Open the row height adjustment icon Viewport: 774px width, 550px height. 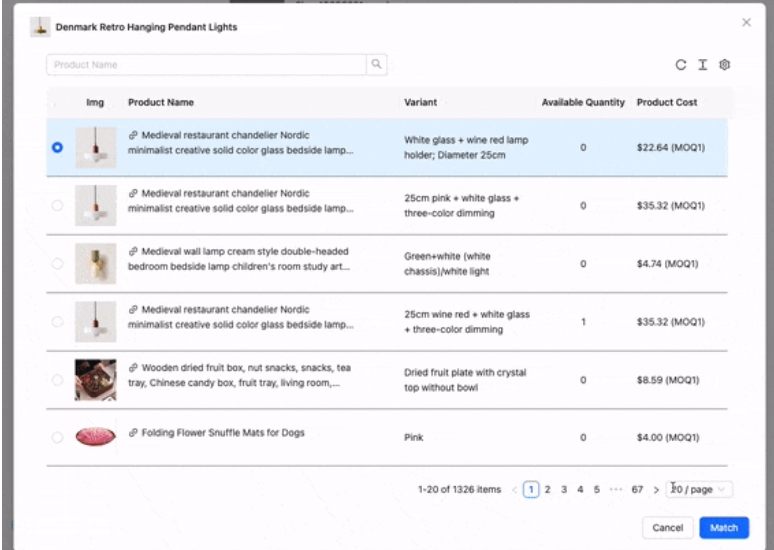[702, 65]
